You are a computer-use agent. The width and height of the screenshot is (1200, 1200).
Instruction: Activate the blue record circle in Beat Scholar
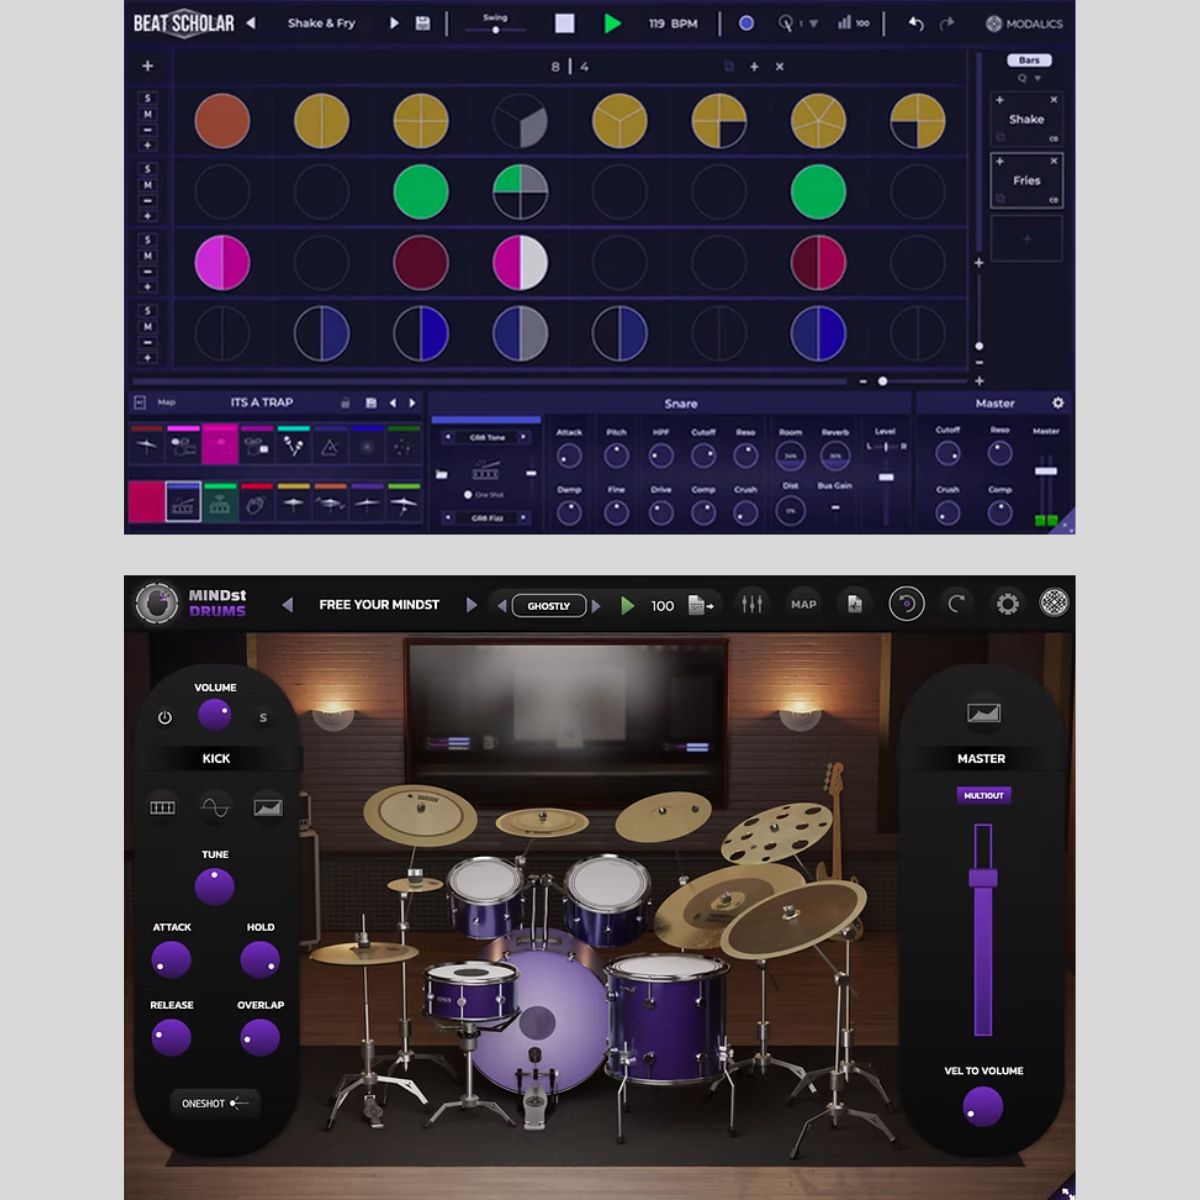tap(746, 23)
